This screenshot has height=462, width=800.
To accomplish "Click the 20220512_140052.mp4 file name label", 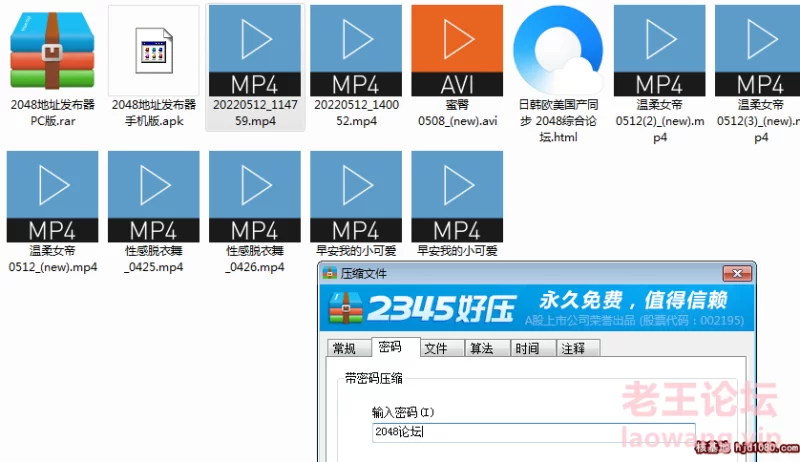I will pos(356,113).
